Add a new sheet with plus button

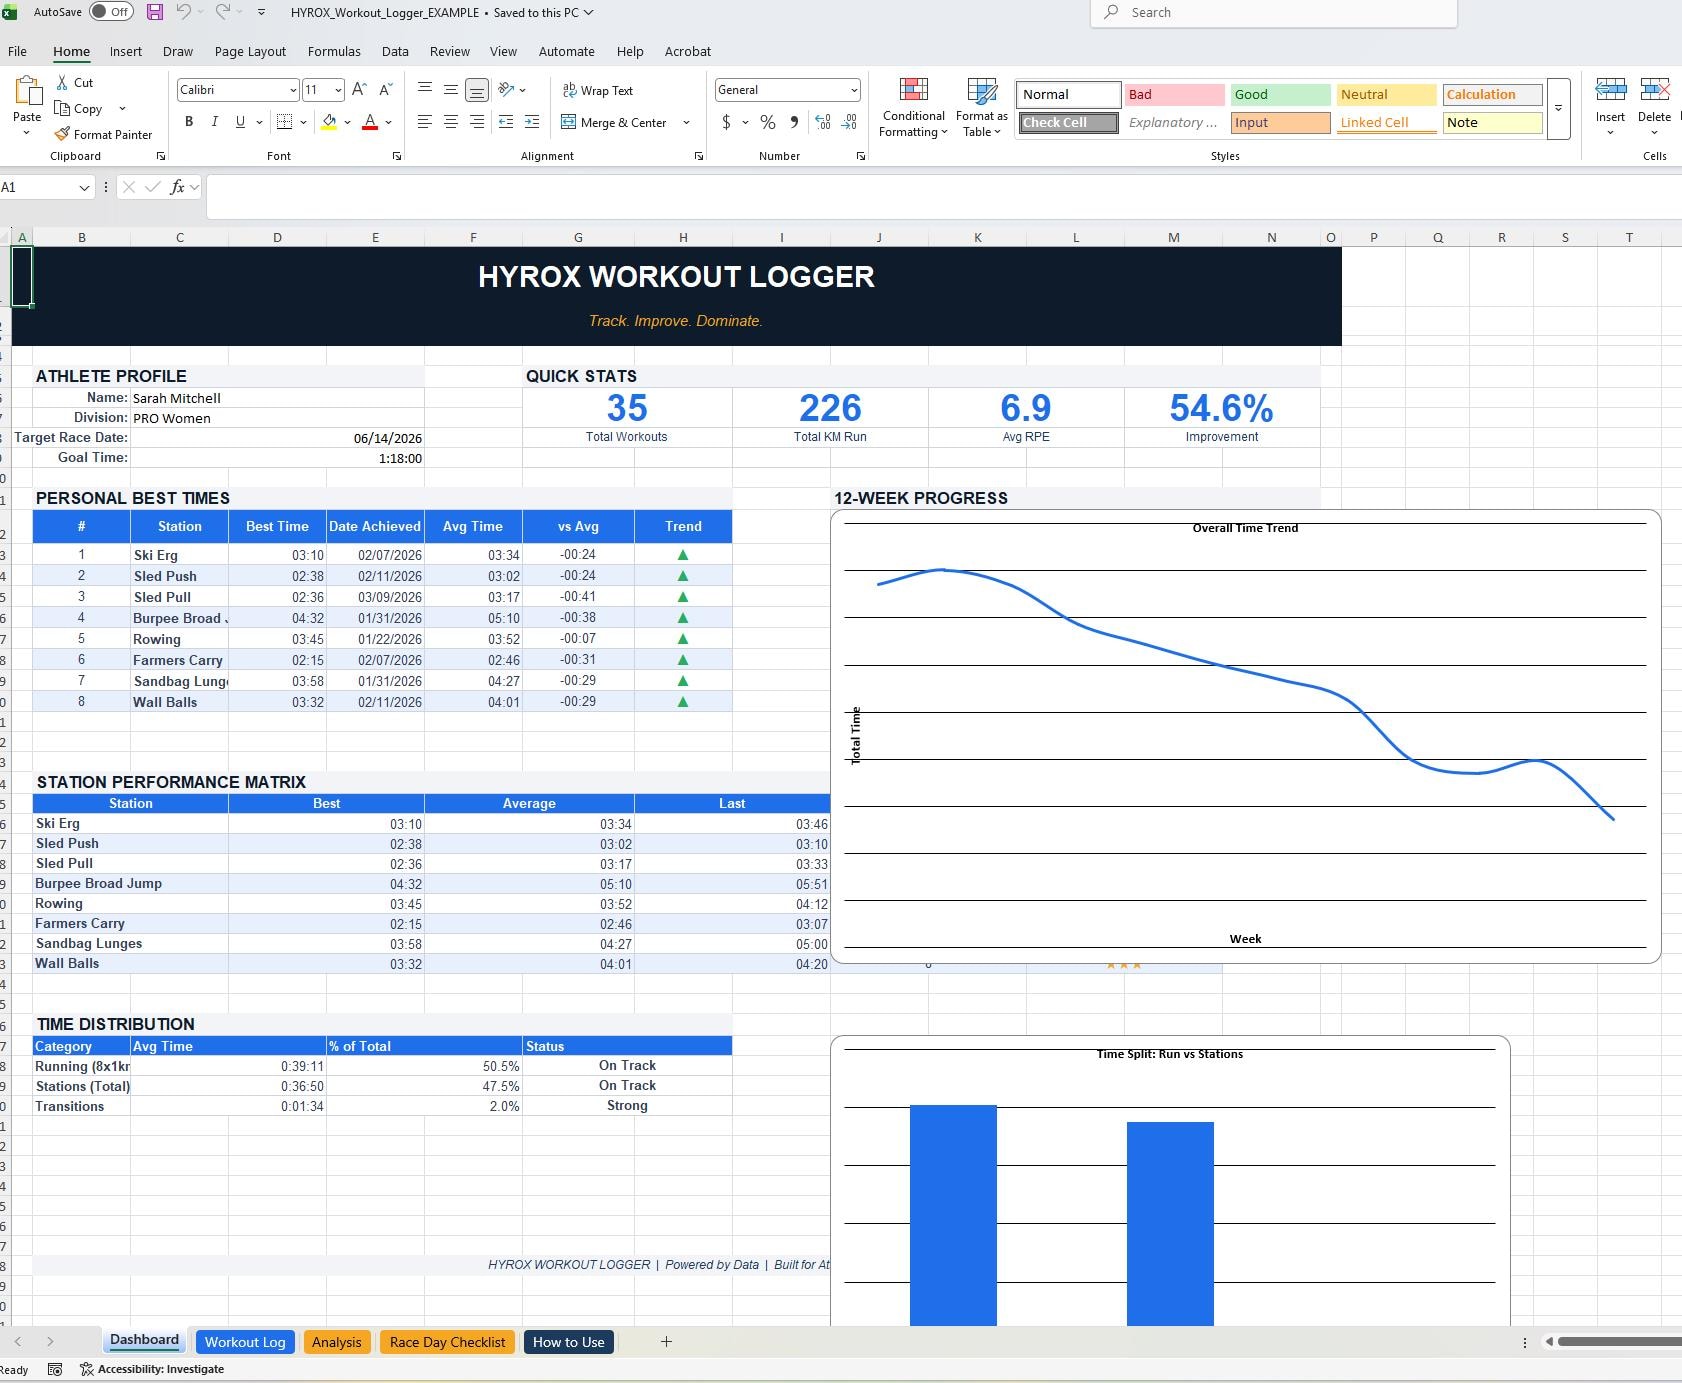[666, 1342]
